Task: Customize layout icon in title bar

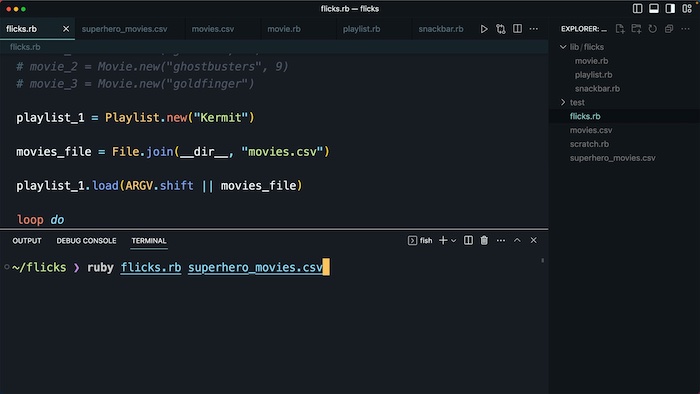Action: coord(687,8)
